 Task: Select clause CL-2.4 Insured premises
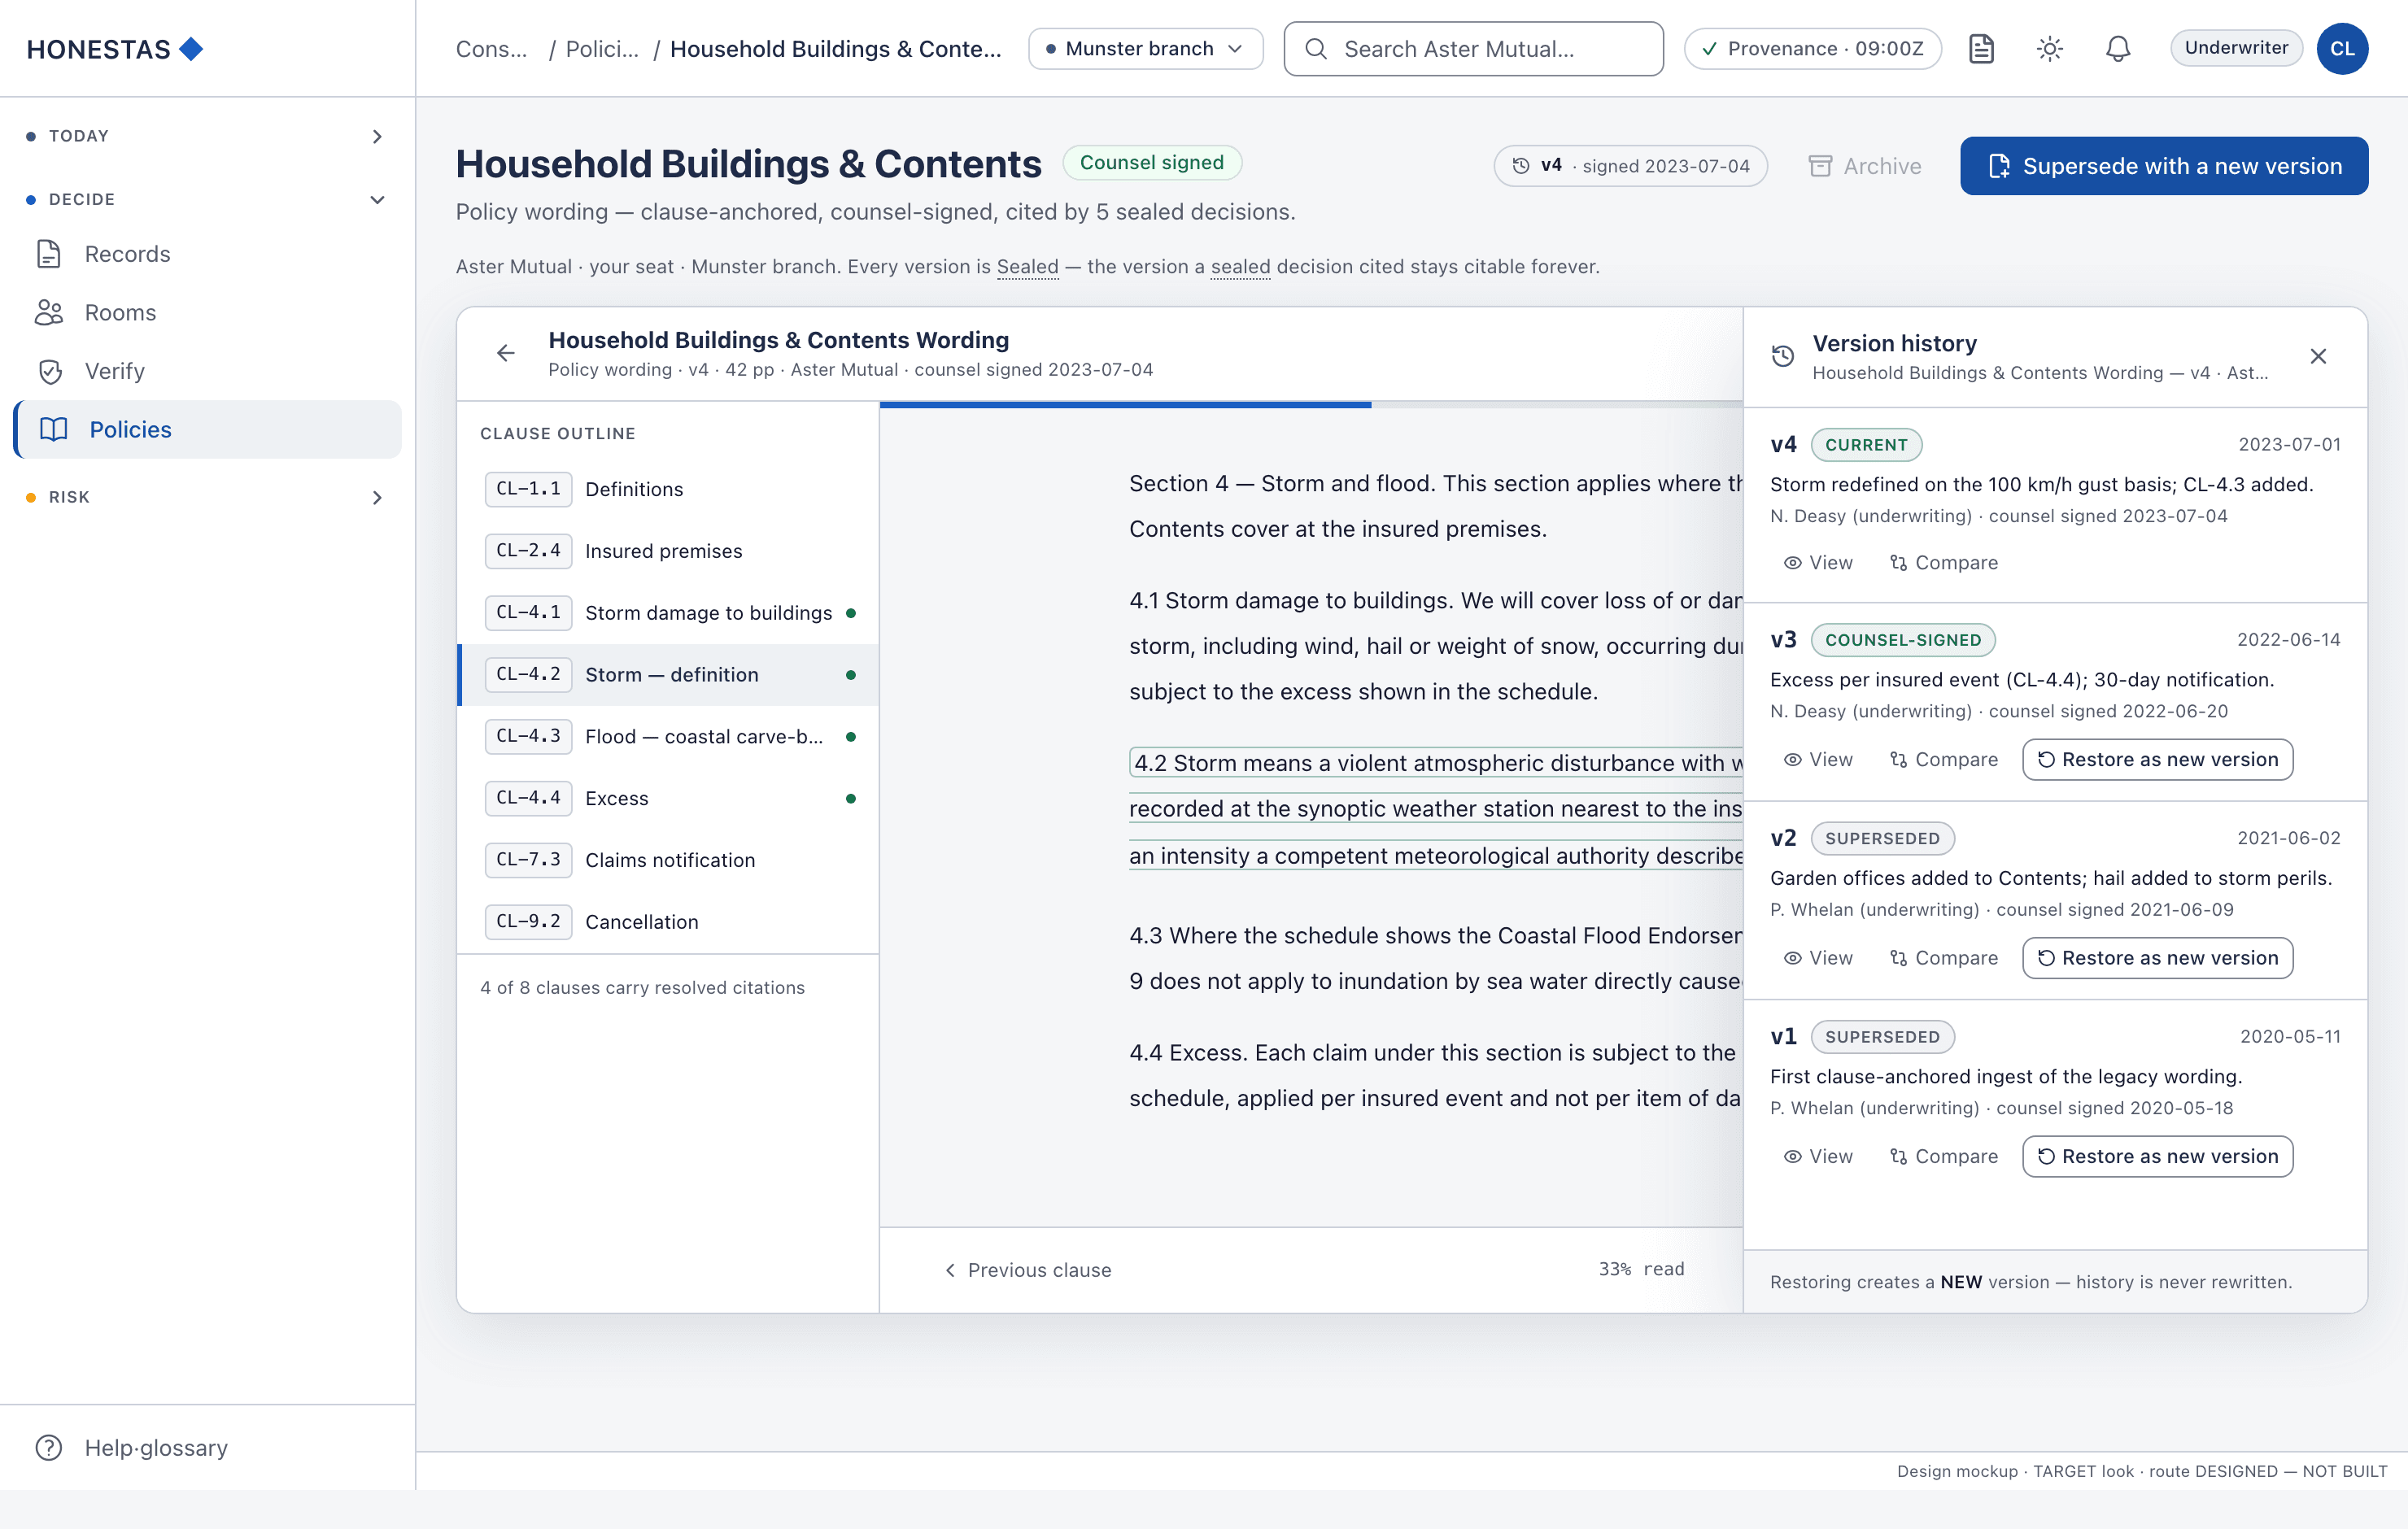tap(668, 551)
